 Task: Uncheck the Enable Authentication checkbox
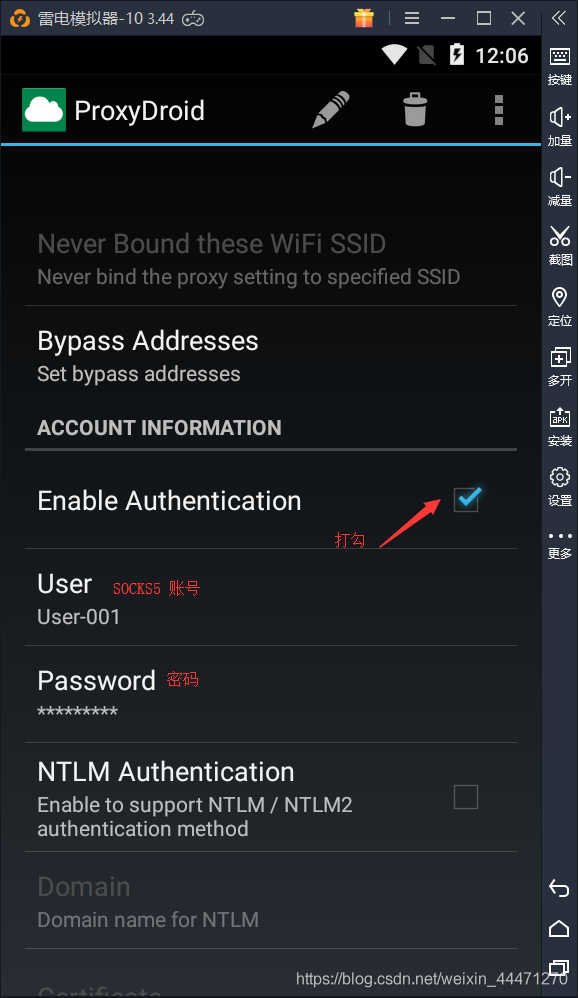coord(466,499)
